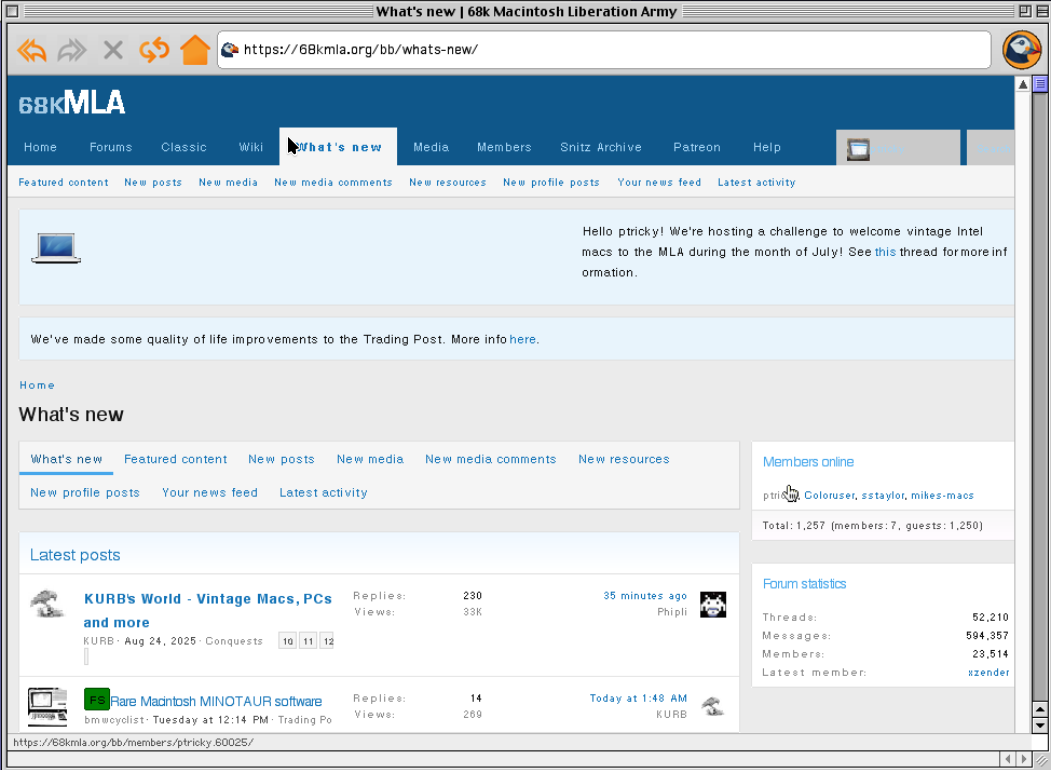The image size is (1051, 770).
Task: Open the Help navigation tab
Action: [766, 147]
